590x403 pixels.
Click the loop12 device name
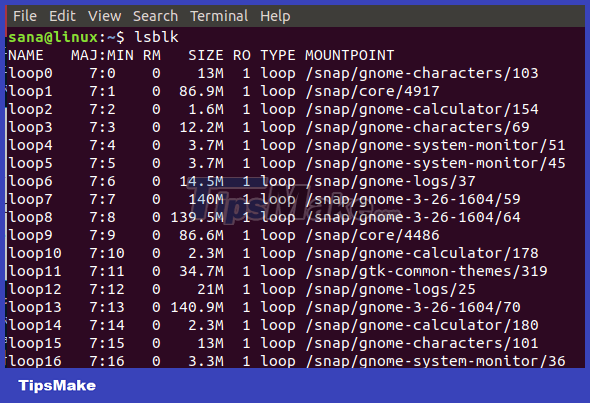point(35,289)
